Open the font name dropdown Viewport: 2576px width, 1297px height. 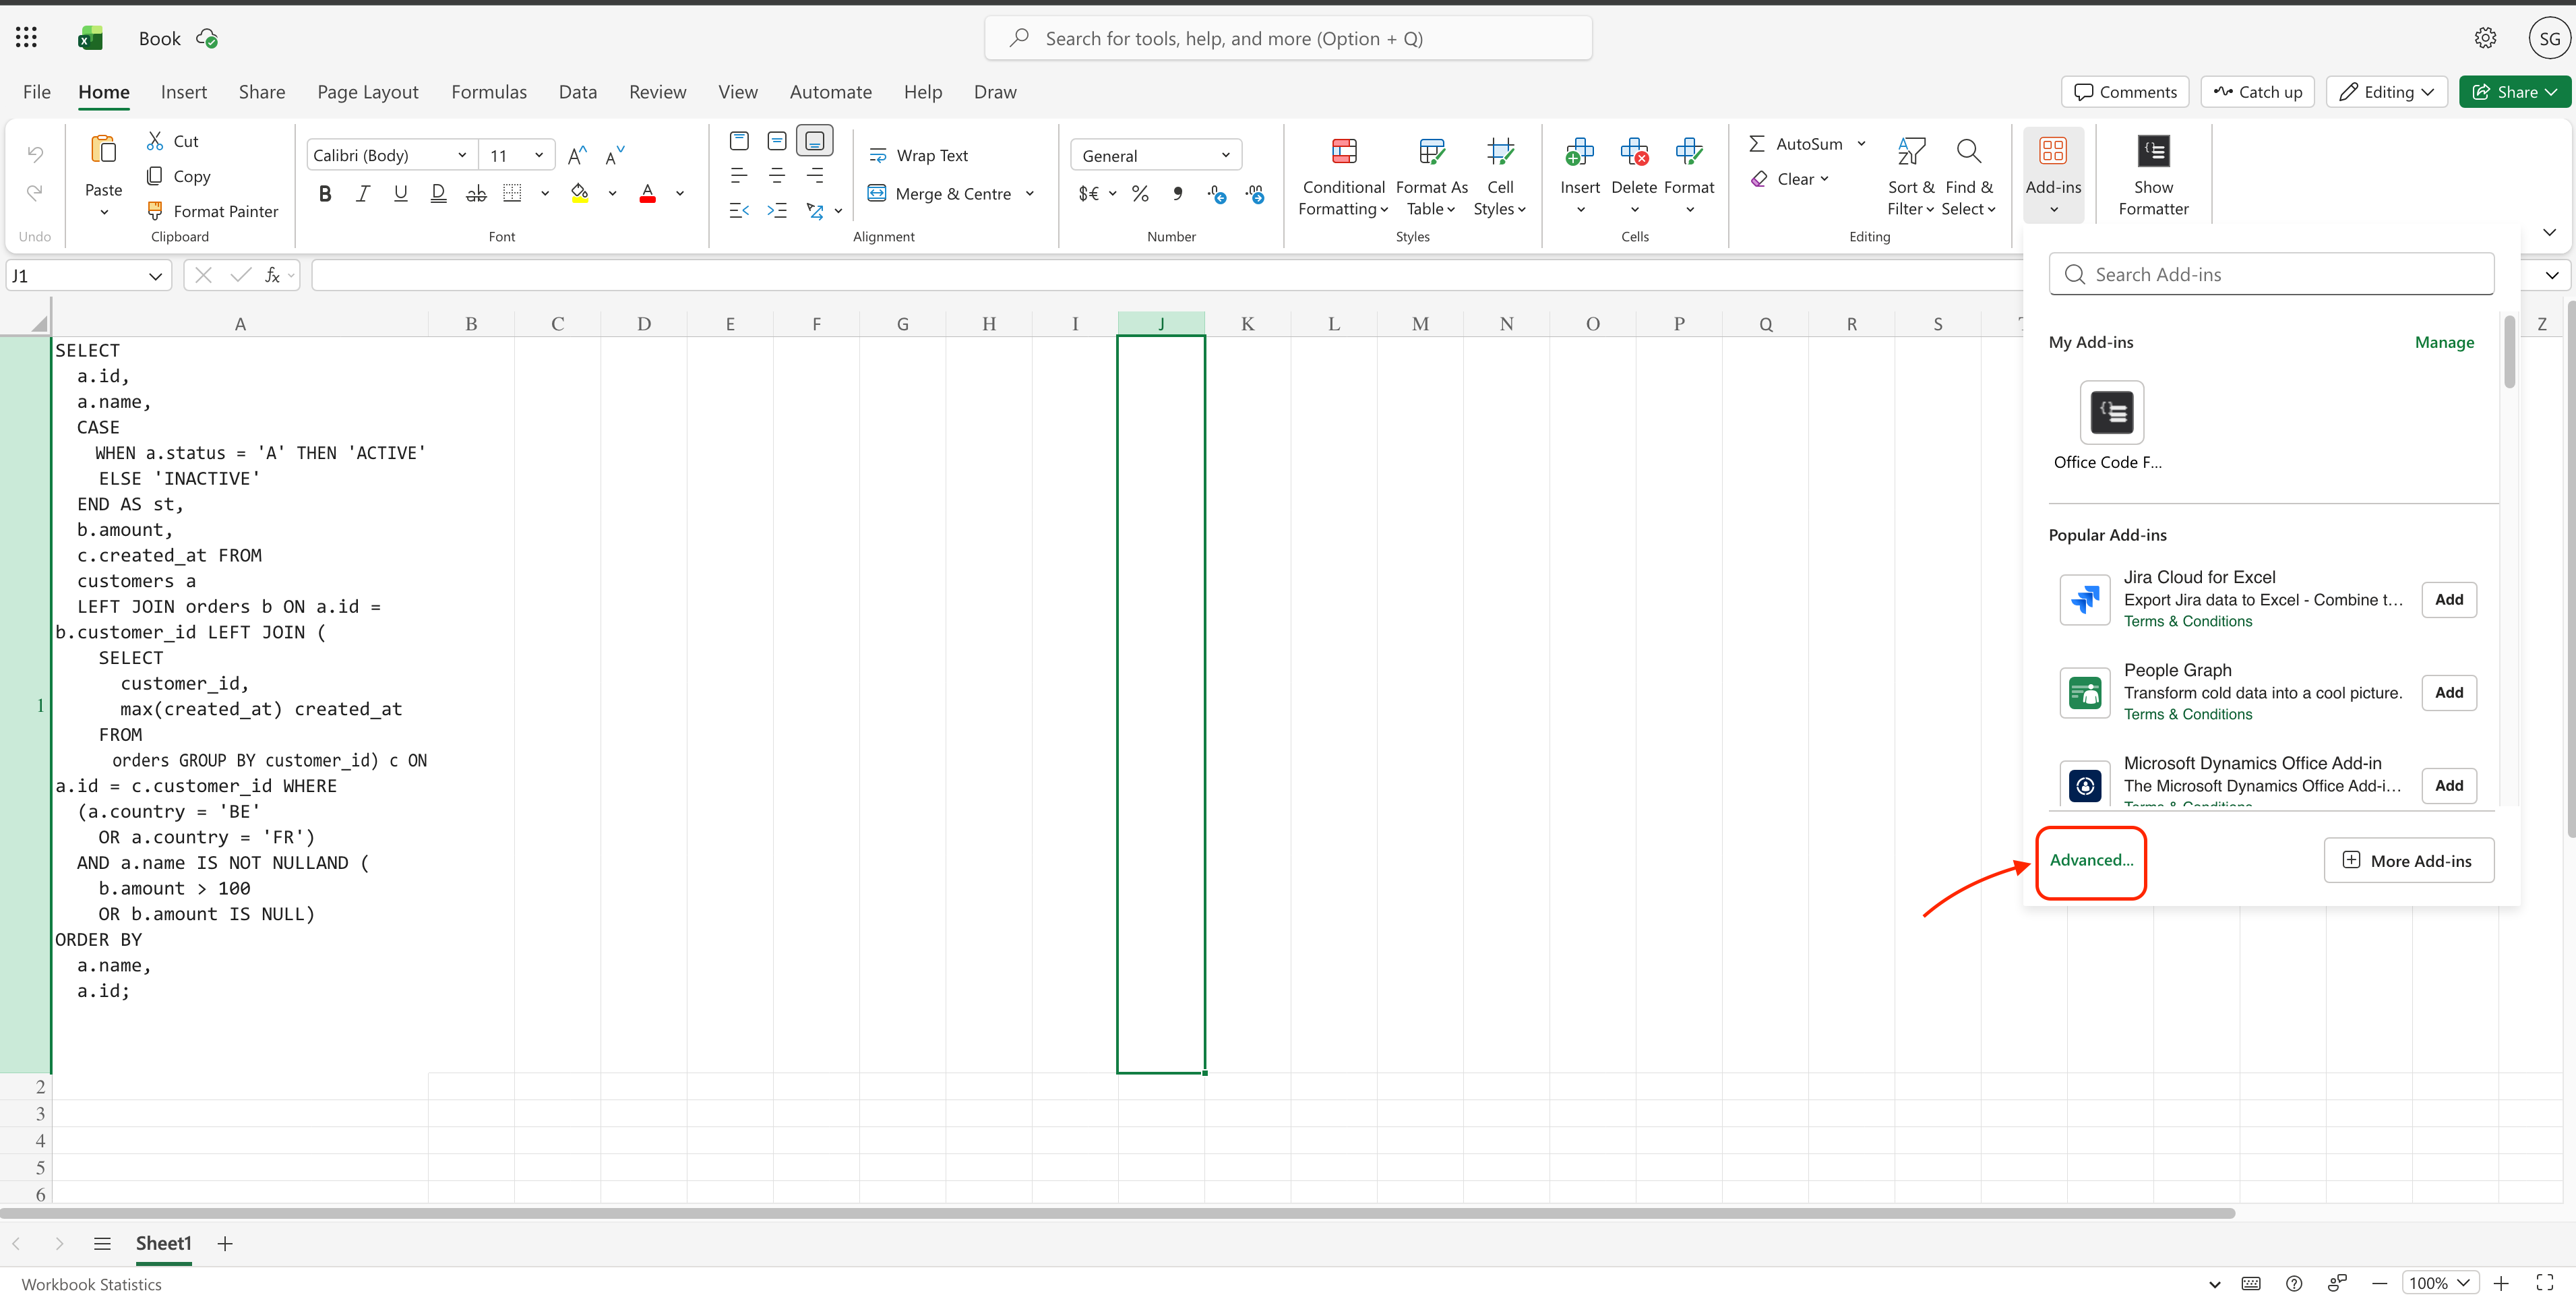coord(462,155)
